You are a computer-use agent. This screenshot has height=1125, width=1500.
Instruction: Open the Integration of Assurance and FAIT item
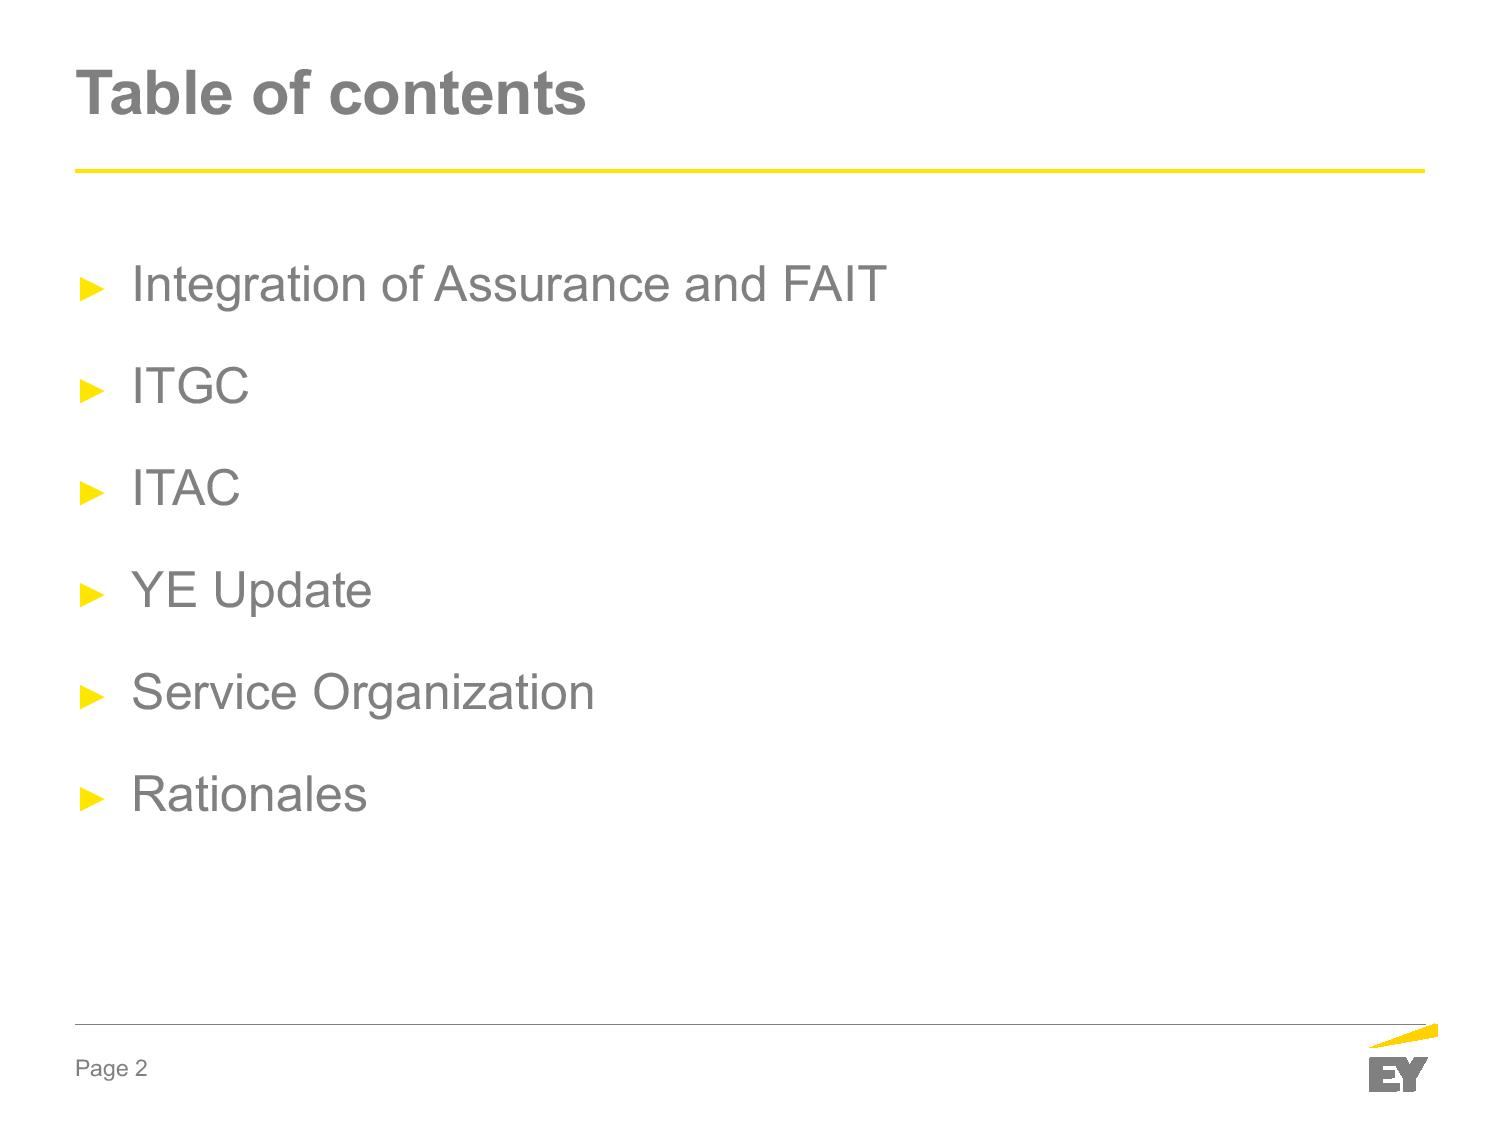[x=508, y=284]
